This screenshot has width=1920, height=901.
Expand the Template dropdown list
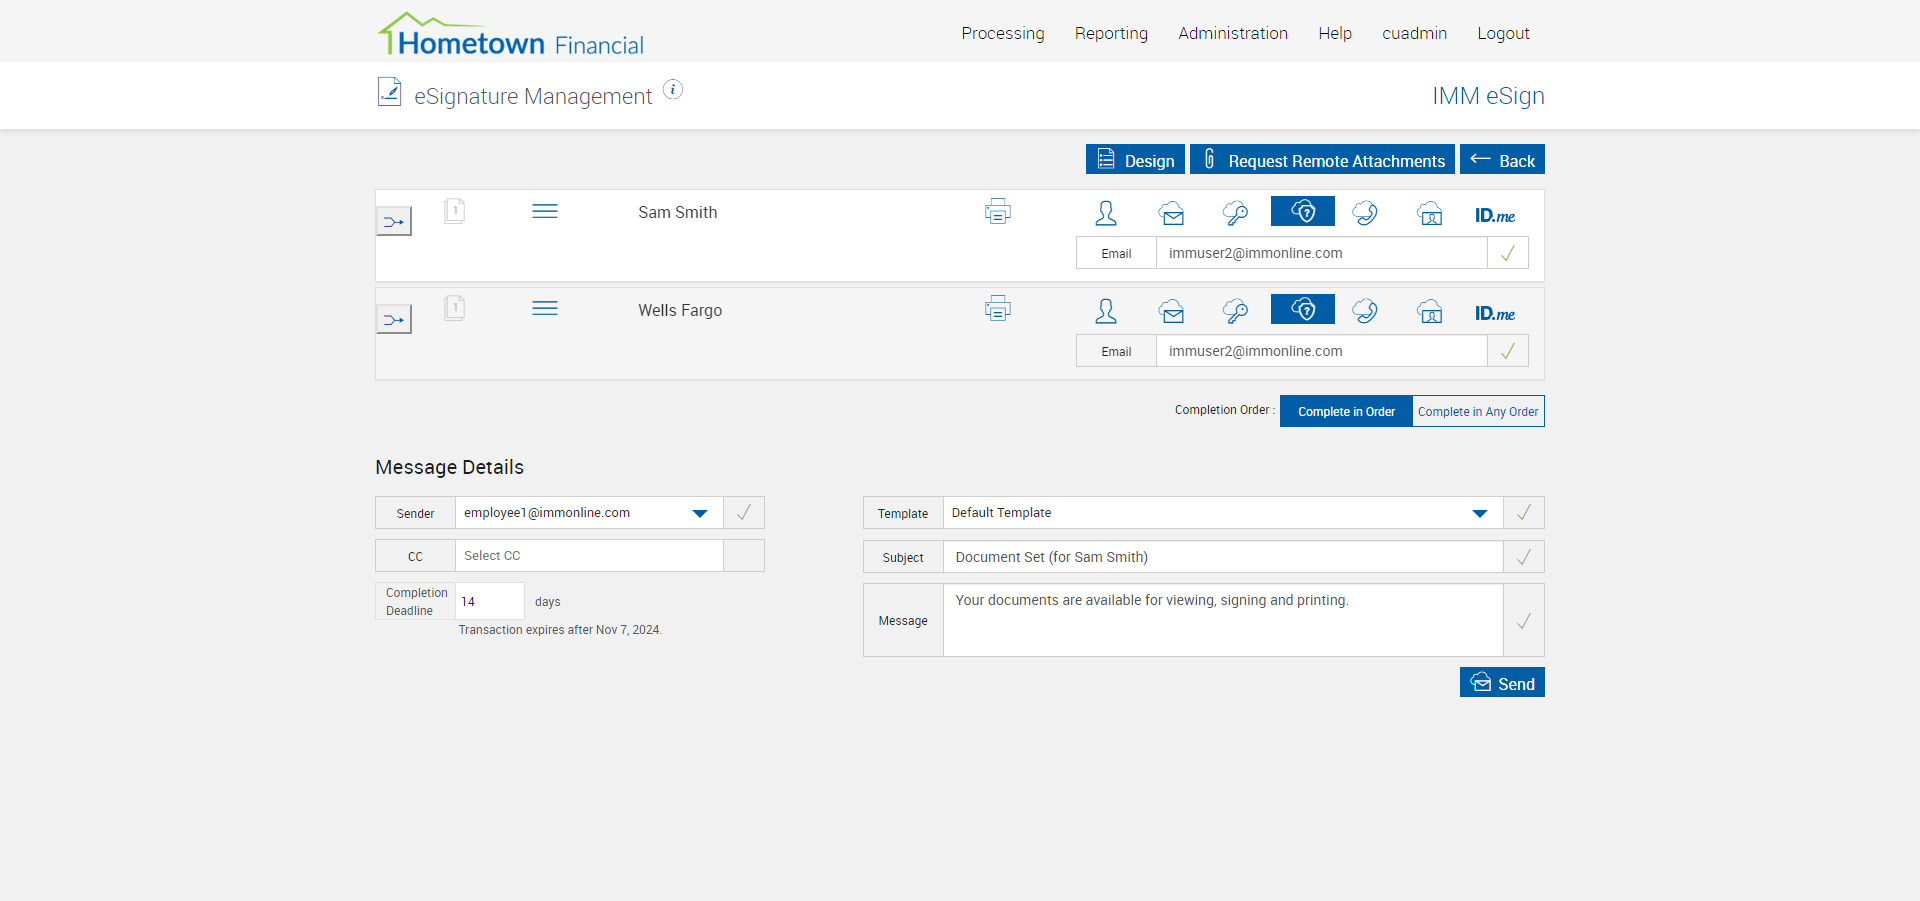pyautogui.click(x=1479, y=513)
